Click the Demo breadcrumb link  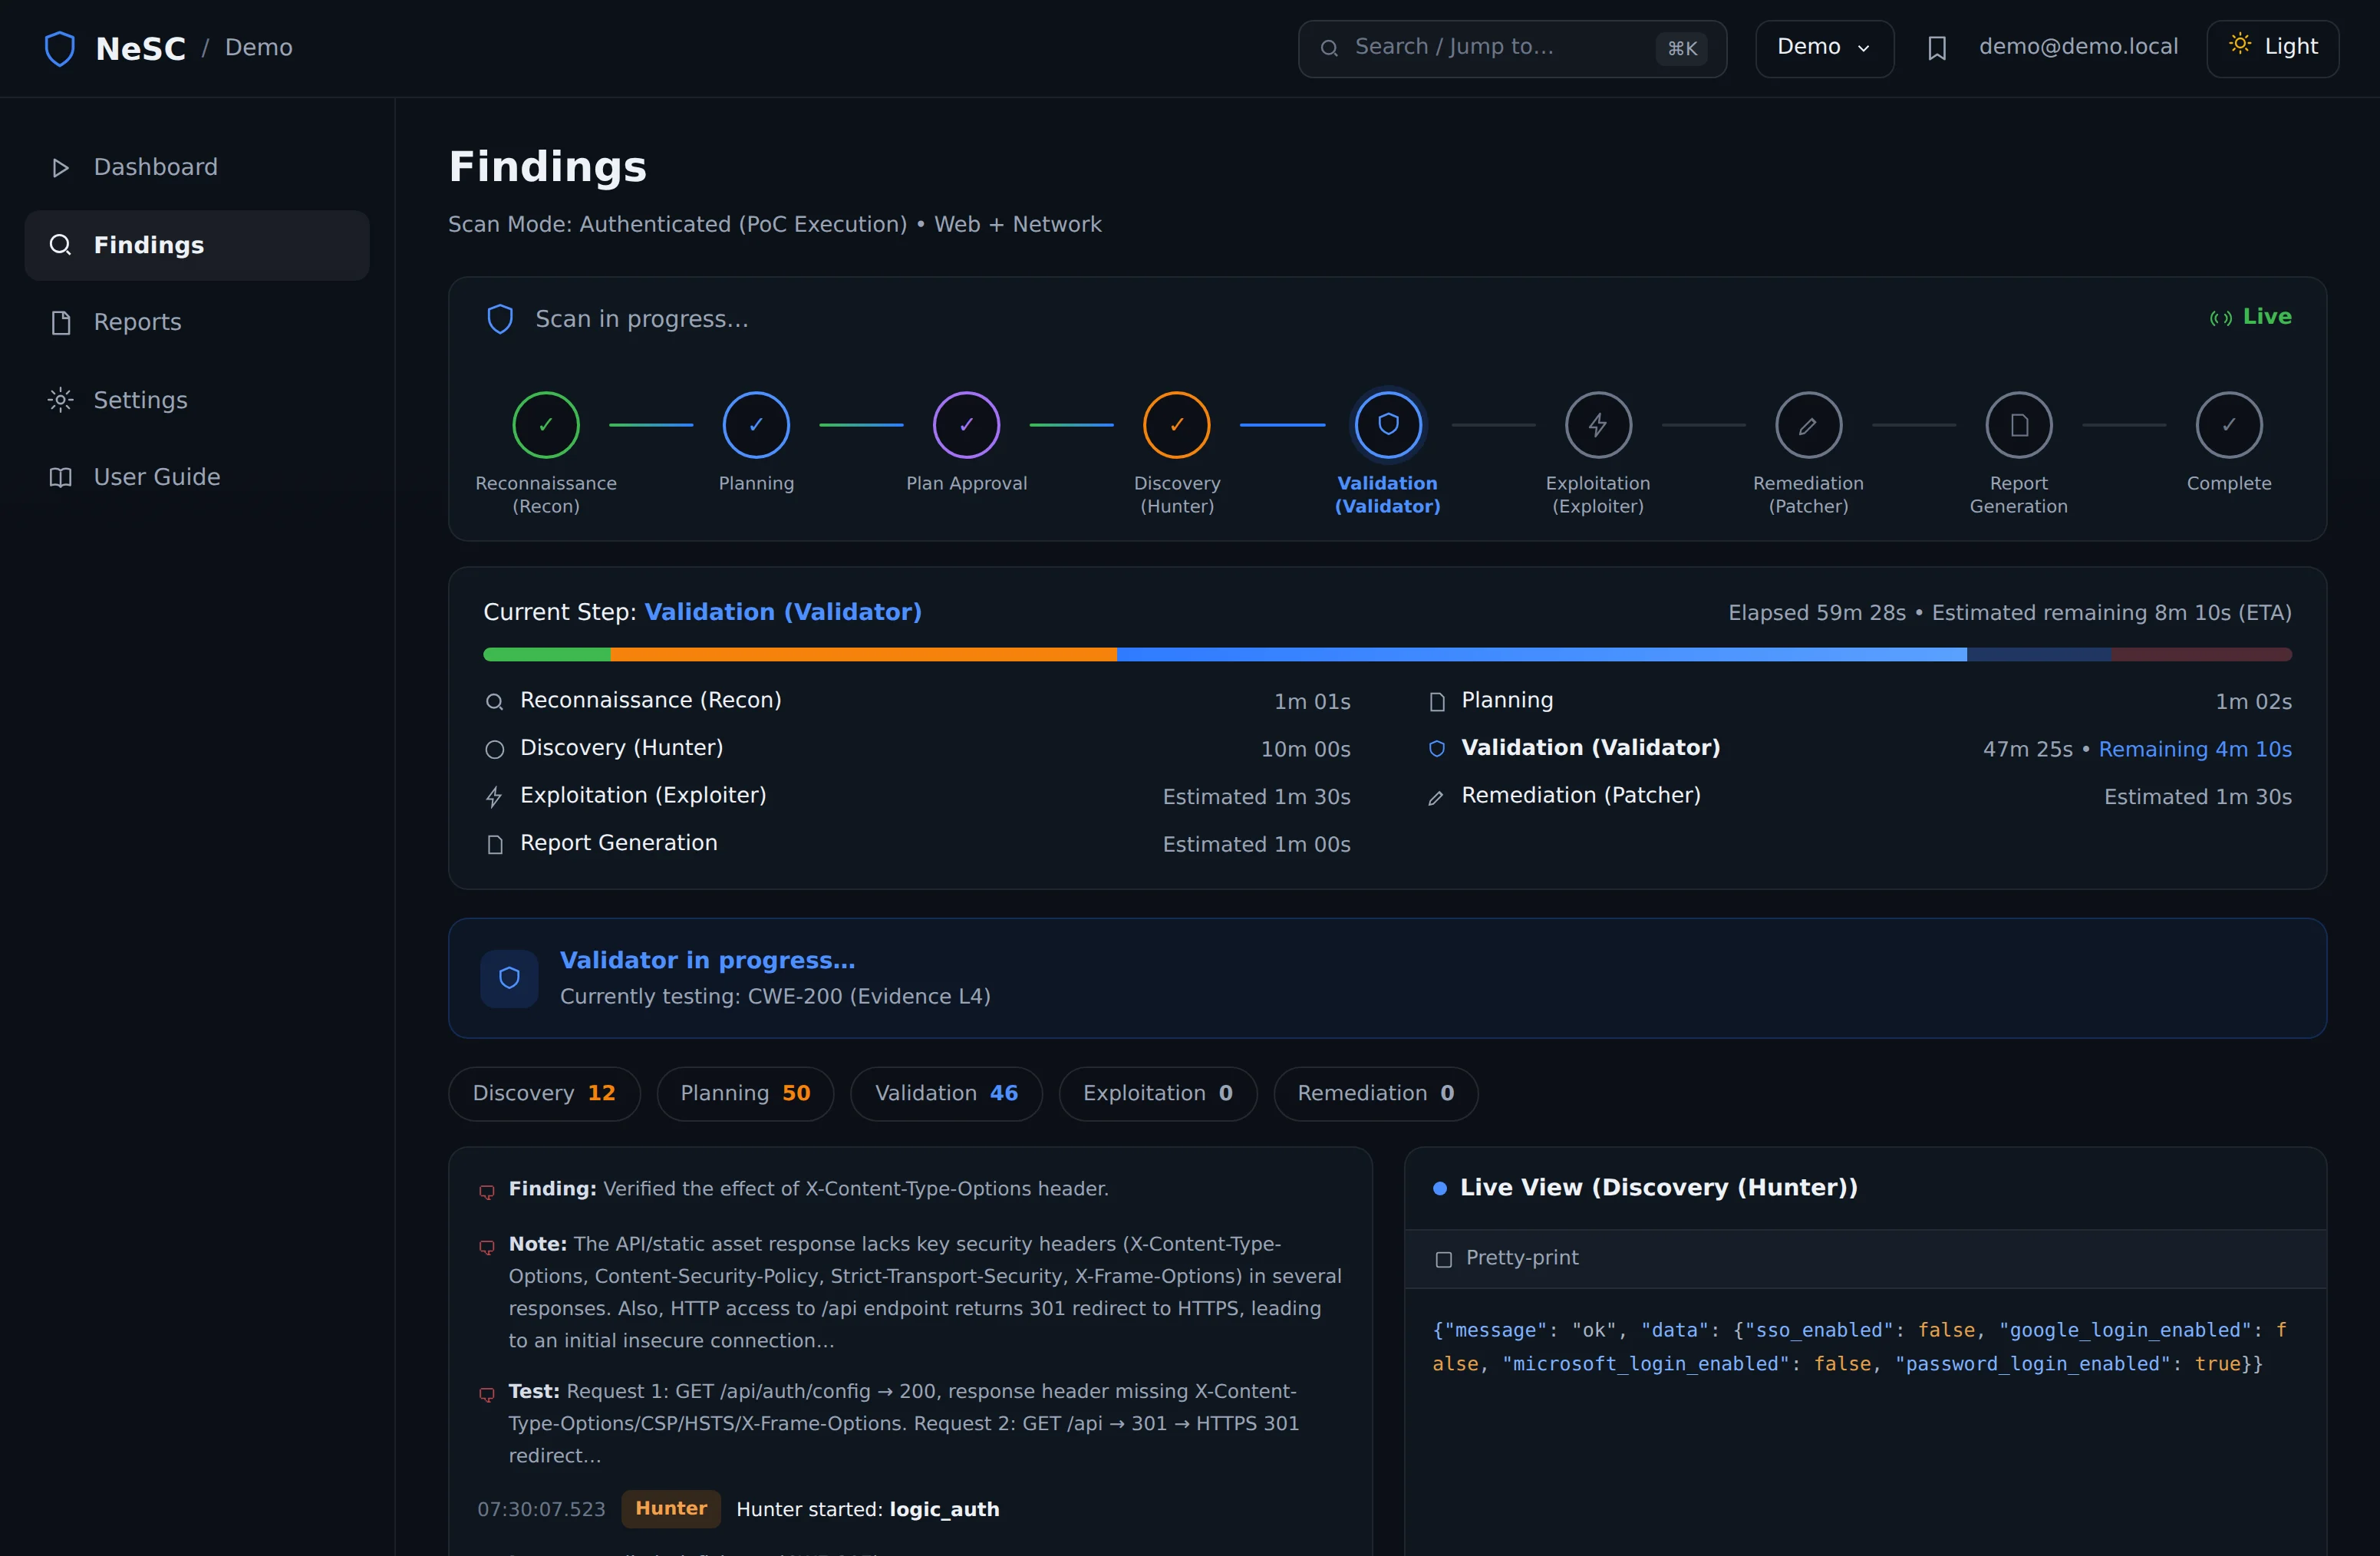pos(259,48)
